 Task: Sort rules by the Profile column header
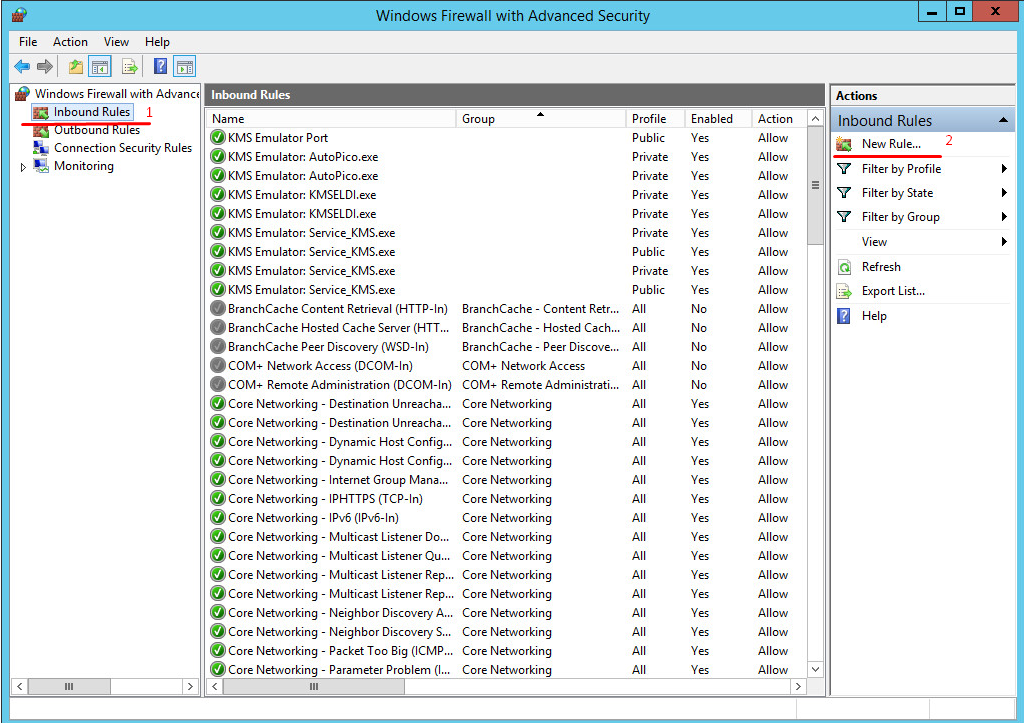click(655, 119)
